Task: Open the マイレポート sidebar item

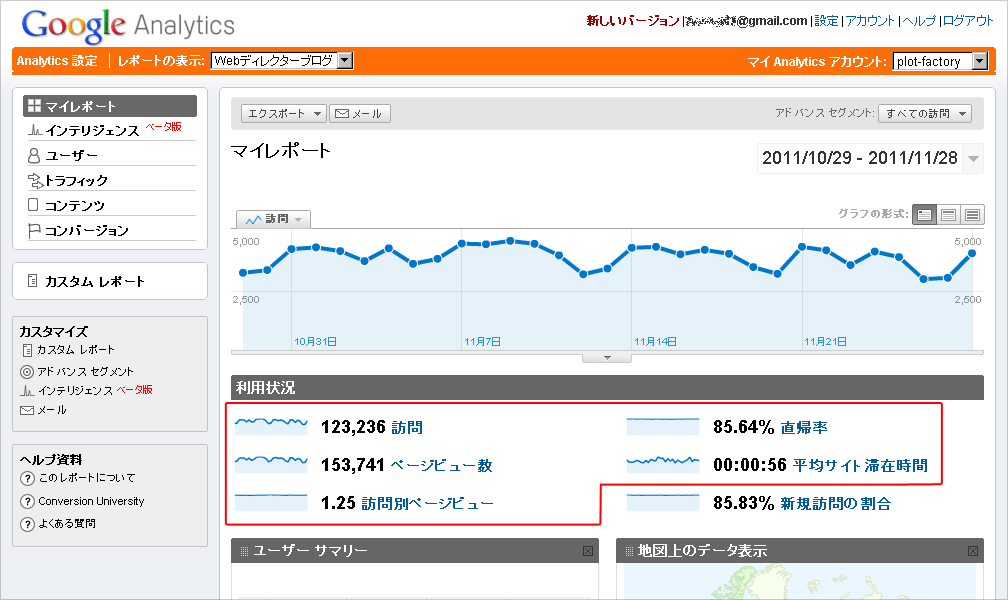Action: (x=110, y=106)
